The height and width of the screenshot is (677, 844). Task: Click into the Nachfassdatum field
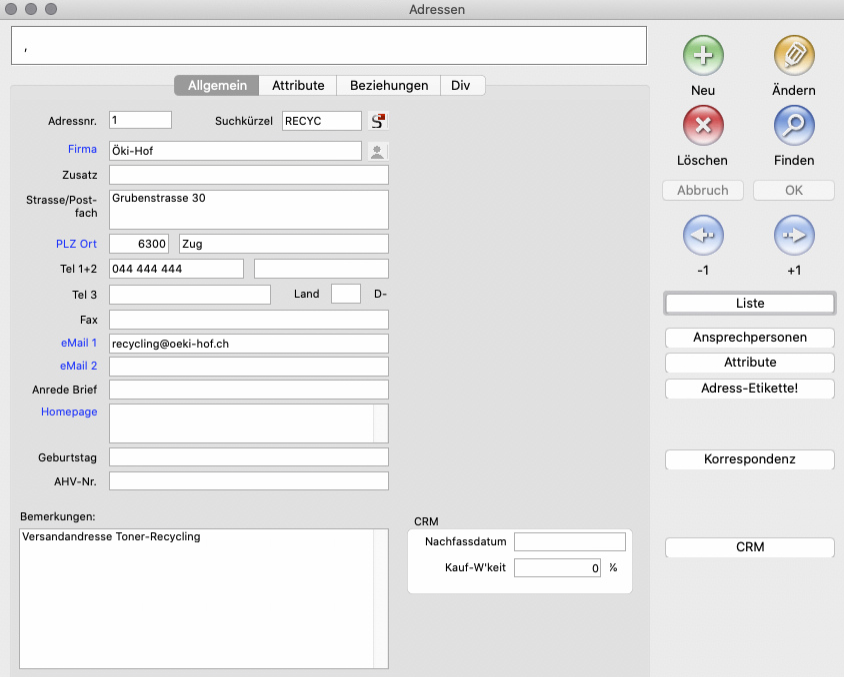[569, 542]
